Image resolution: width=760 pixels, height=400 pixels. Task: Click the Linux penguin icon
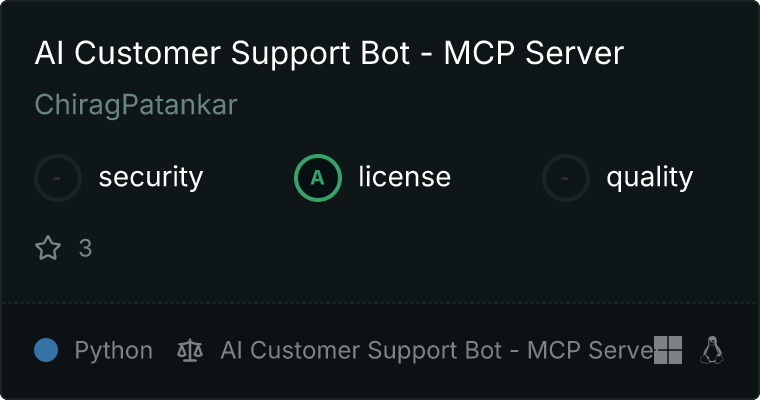click(x=712, y=350)
